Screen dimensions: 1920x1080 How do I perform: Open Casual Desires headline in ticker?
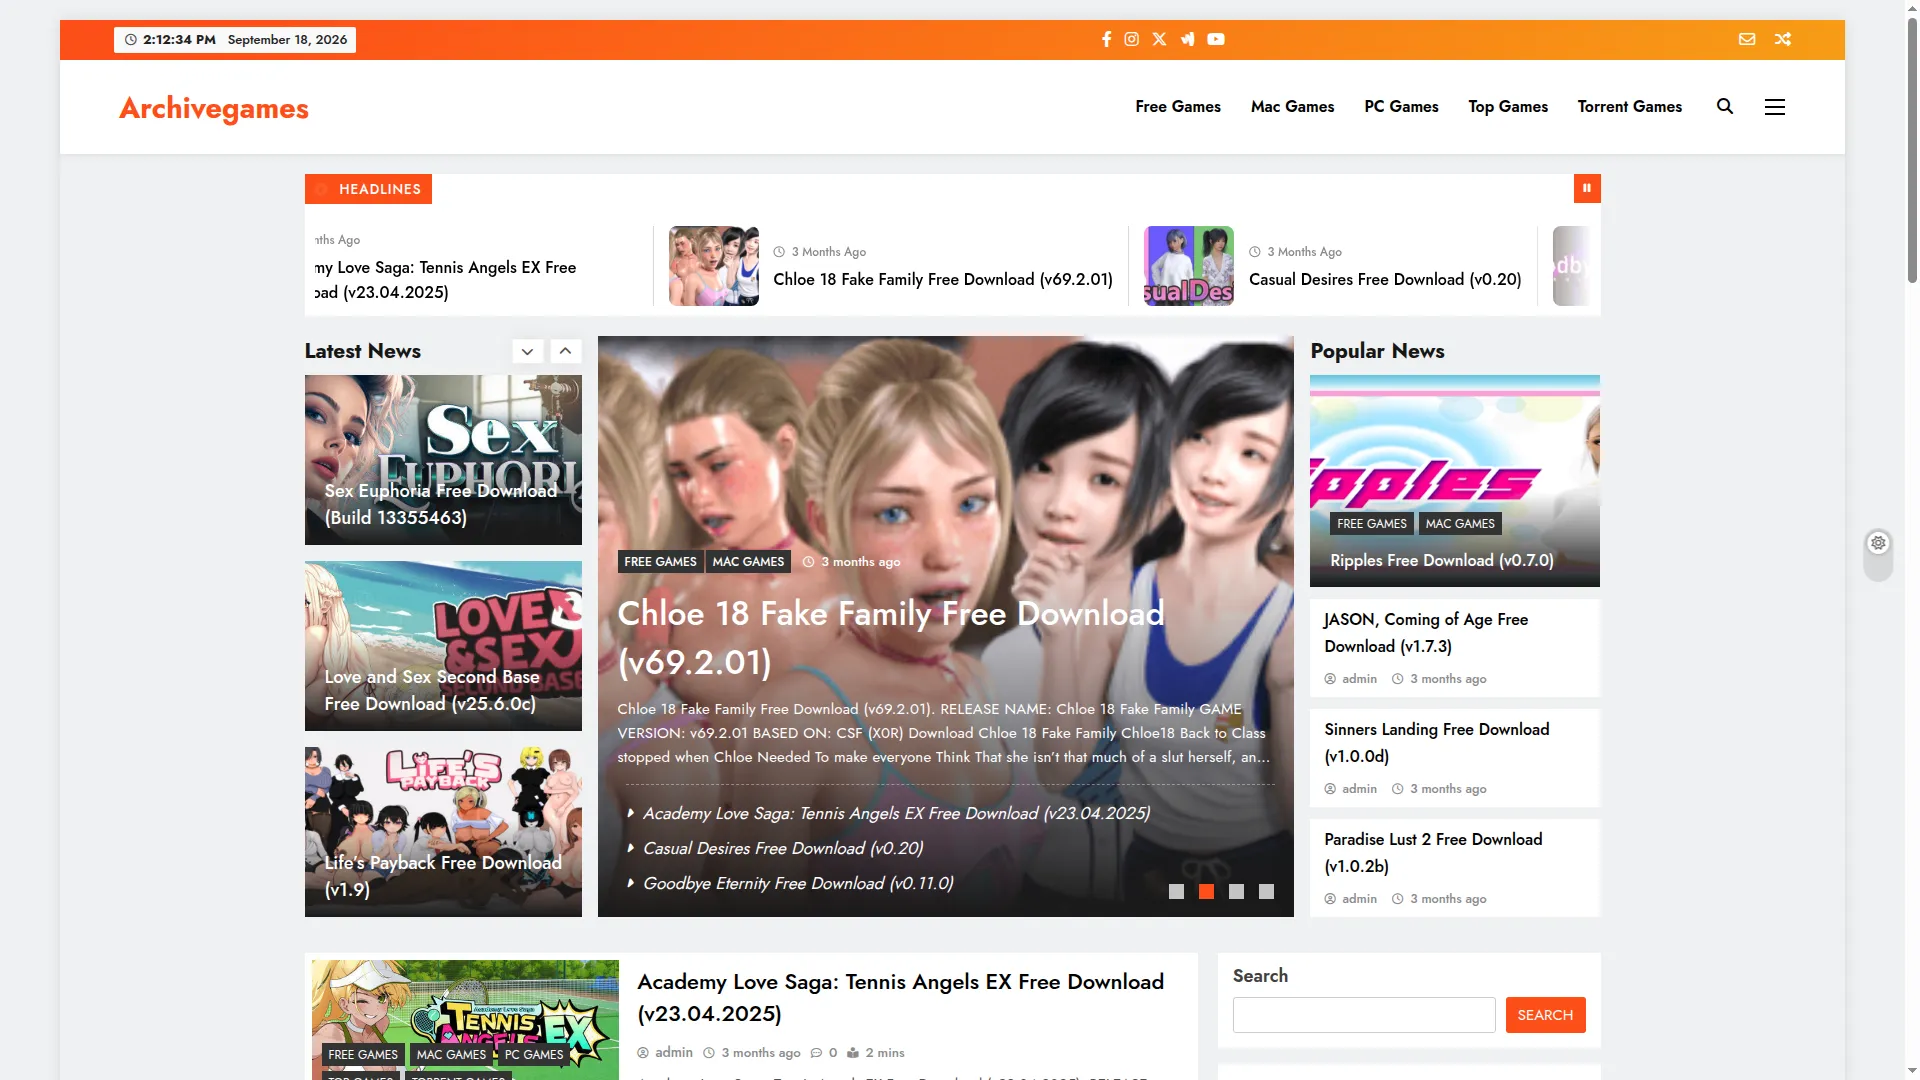coord(1385,280)
